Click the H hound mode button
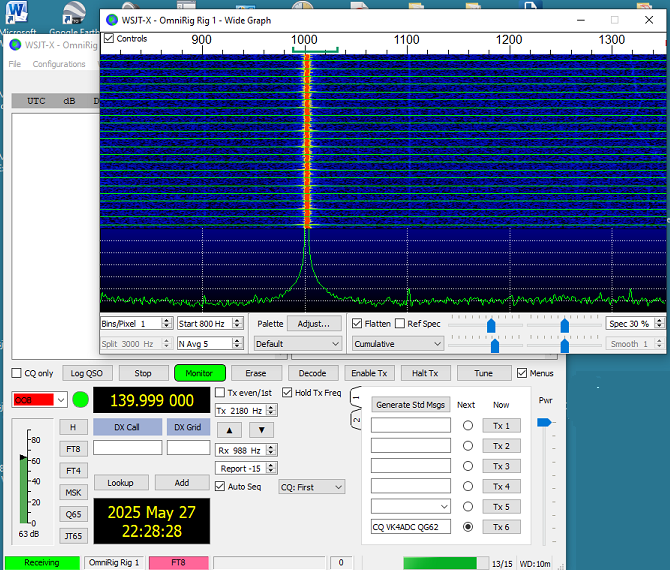Image resolution: width=670 pixels, height=570 pixels. coord(73,427)
